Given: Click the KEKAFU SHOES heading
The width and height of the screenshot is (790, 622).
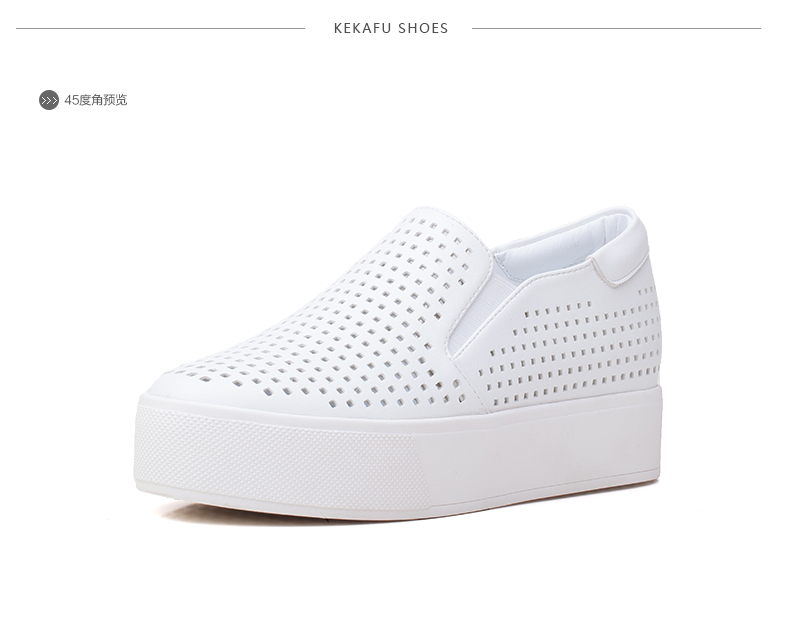Looking at the screenshot, I should click(391, 28).
